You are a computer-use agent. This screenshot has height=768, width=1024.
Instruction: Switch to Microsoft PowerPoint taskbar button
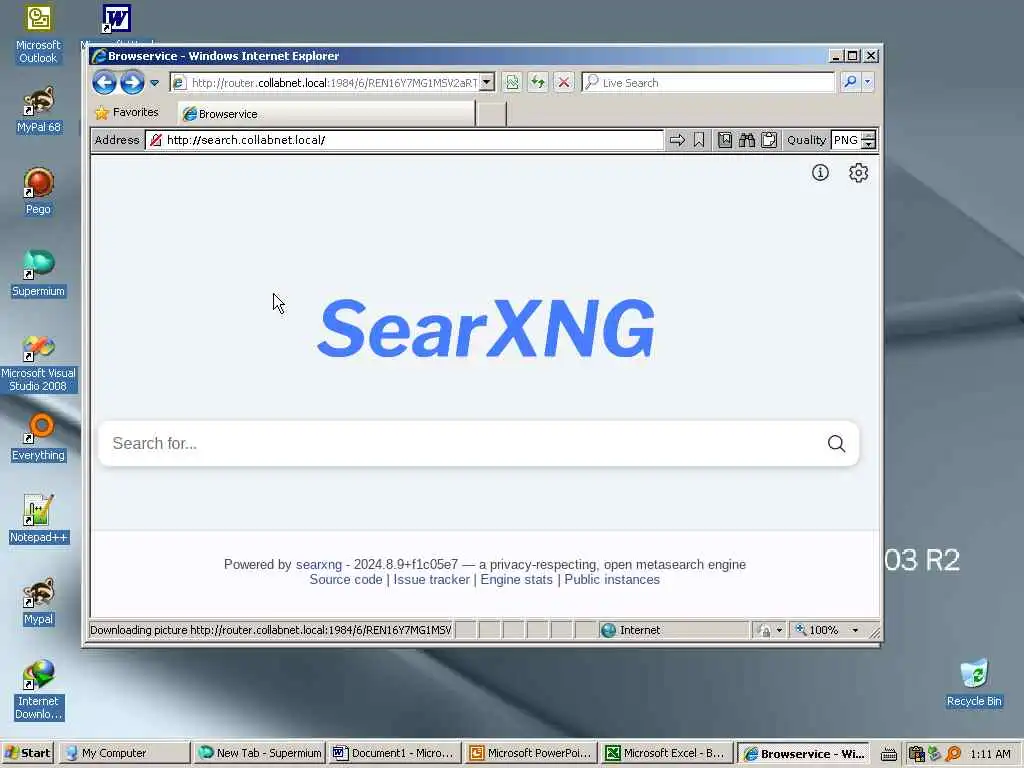(x=530, y=753)
